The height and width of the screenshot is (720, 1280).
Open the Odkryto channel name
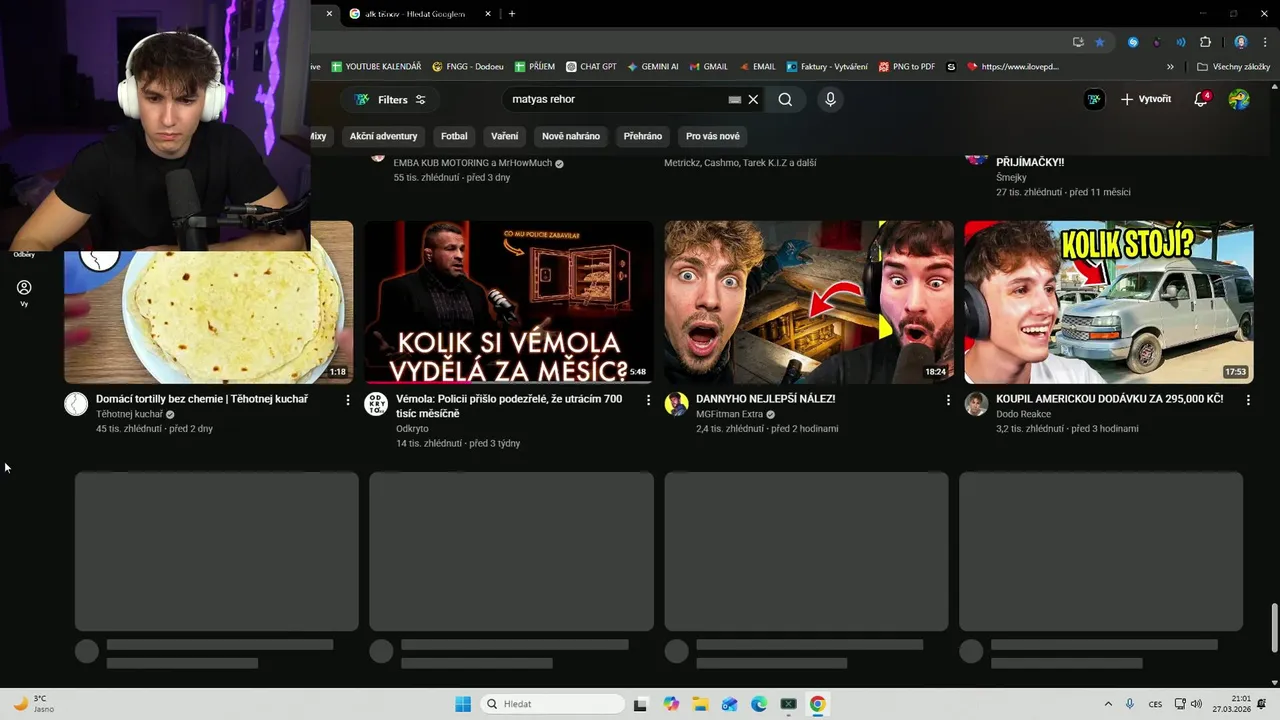click(x=412, y=428)
